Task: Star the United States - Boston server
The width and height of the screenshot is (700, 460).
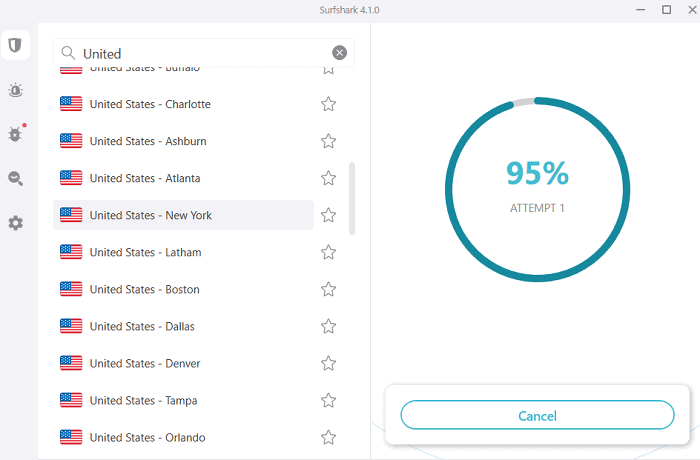Action: click(328, 289)
